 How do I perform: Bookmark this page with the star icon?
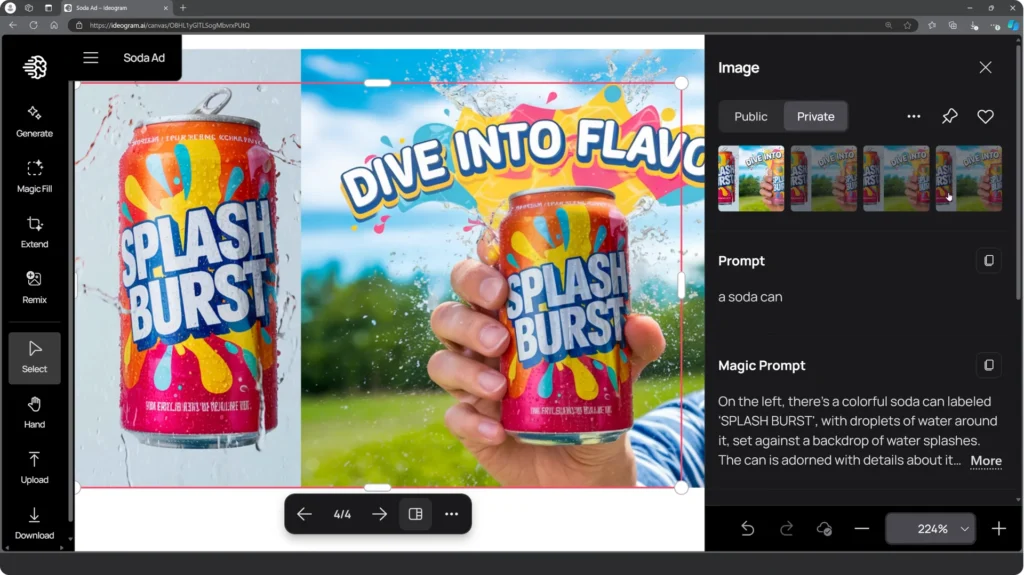click(907, 25)
